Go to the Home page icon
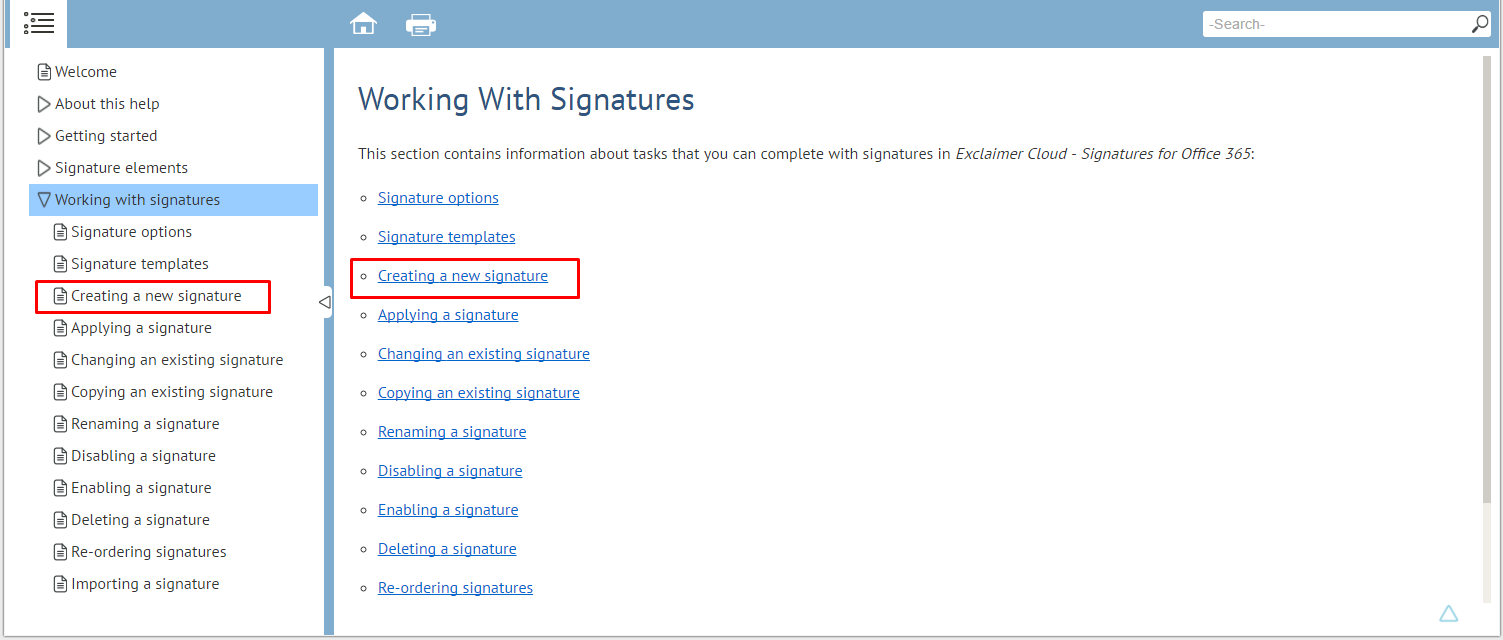This screenshot has width=1503, height=640. pyautogui.click(x=363, y=24)
